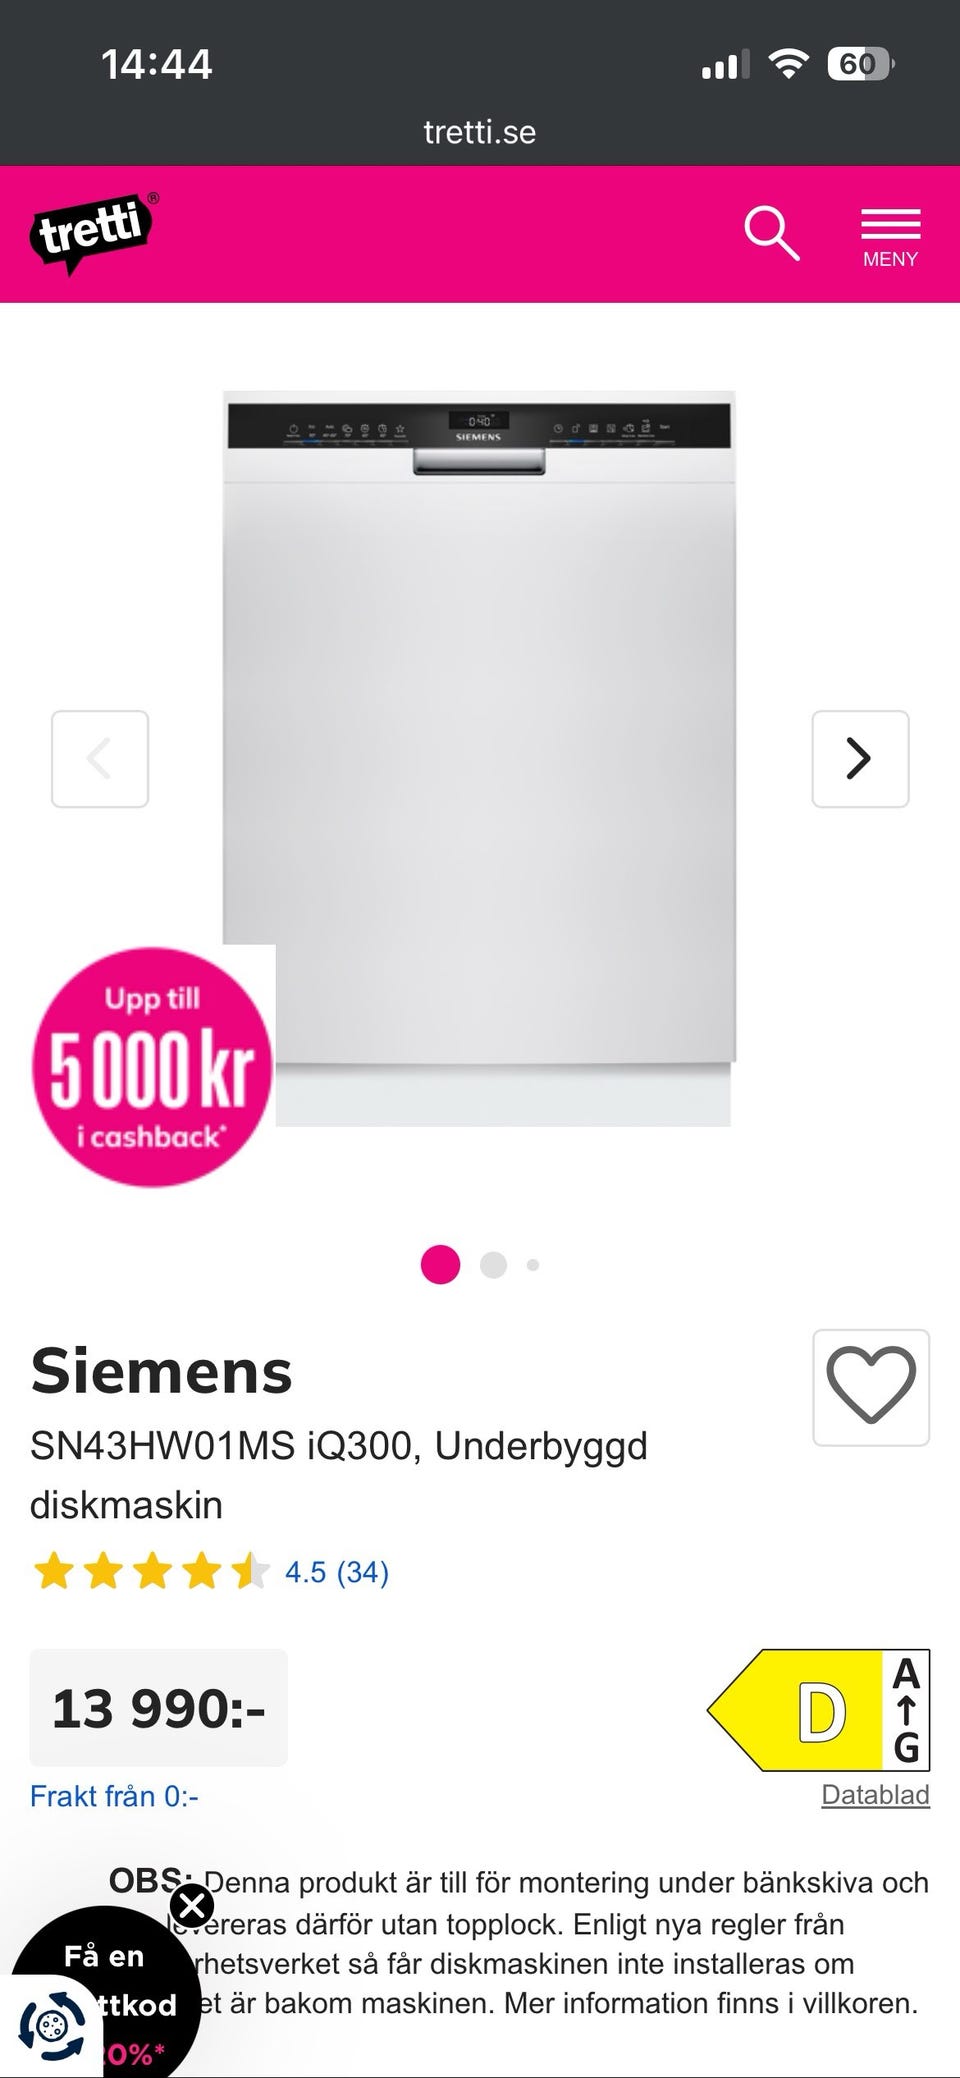
Task: Select the second carousel dot
Action: 494,1264
